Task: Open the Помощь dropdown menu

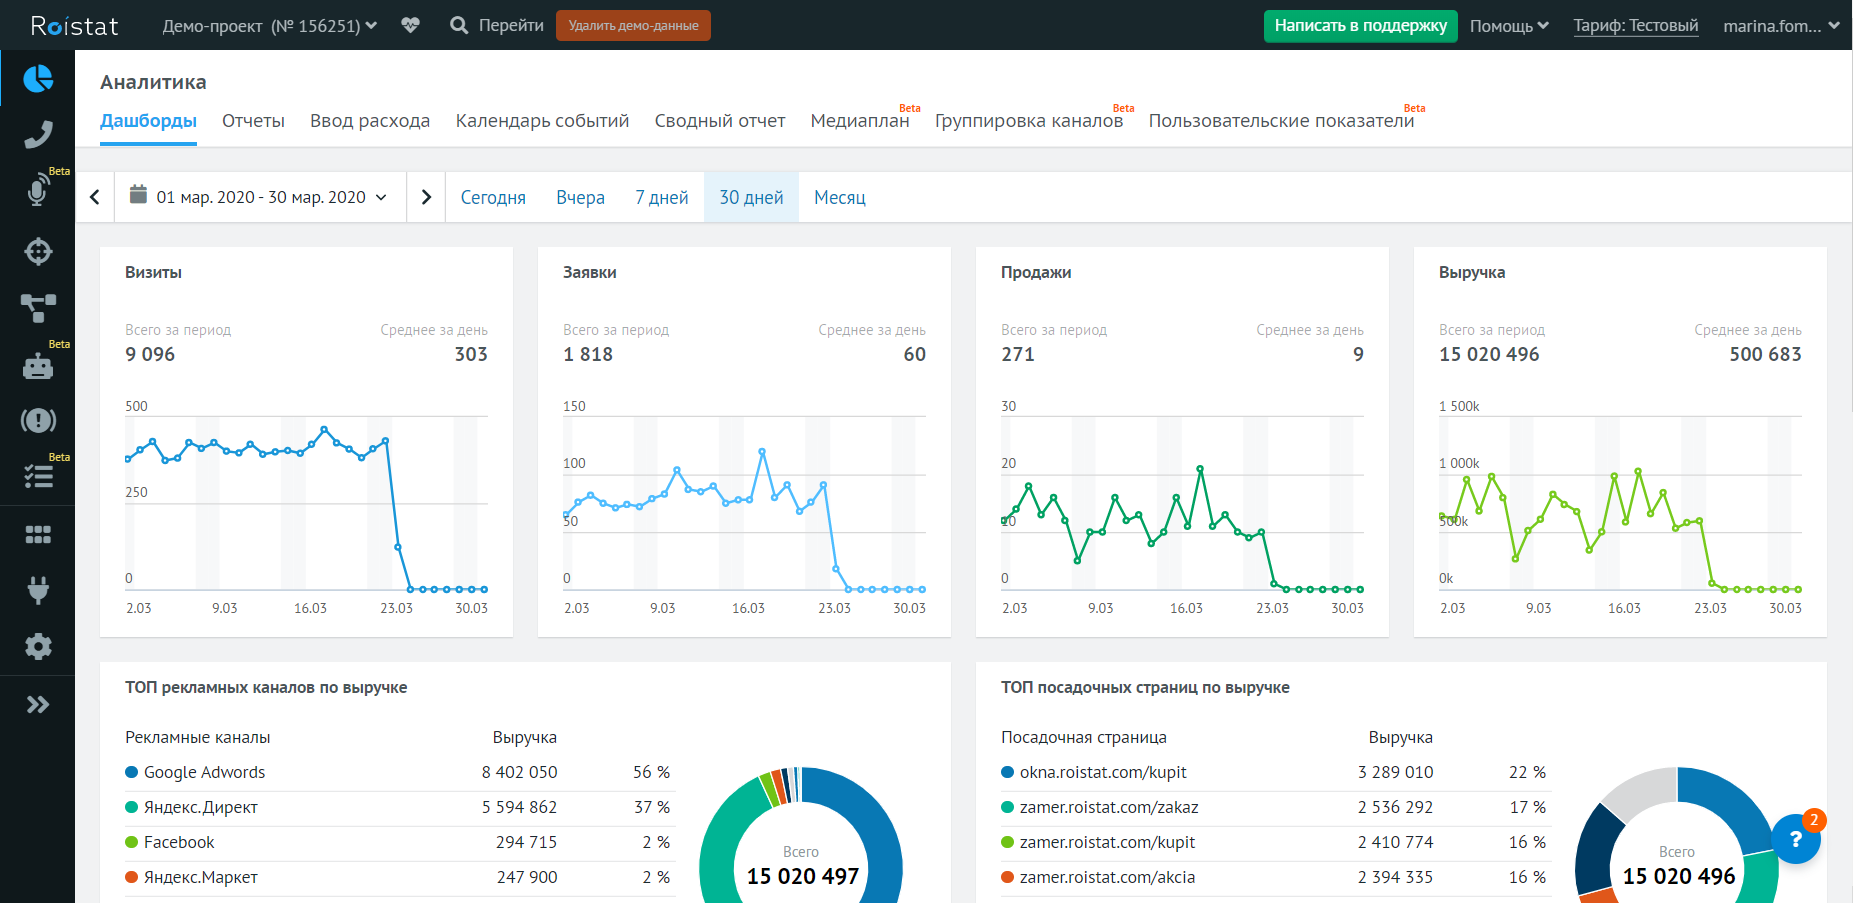Action: pos(1508,25)
